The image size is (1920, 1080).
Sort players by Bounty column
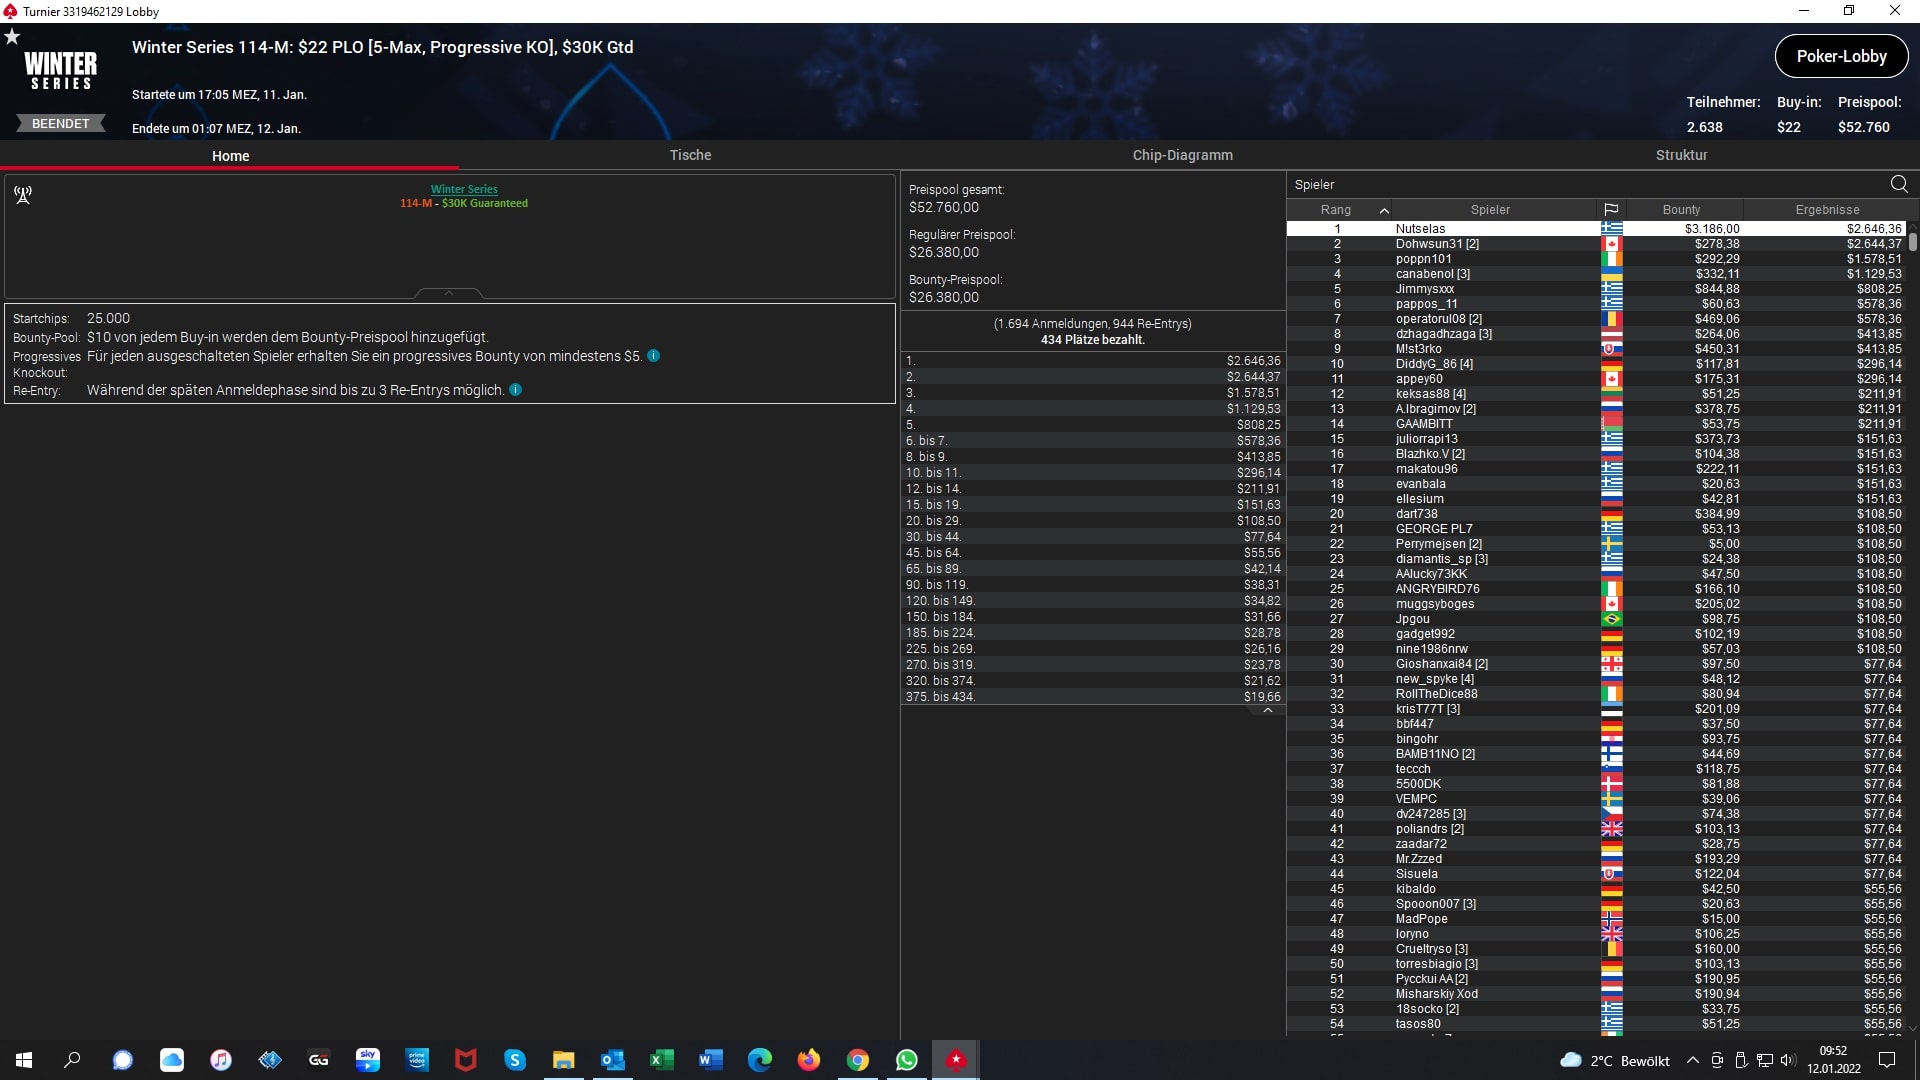point(1681,210)
